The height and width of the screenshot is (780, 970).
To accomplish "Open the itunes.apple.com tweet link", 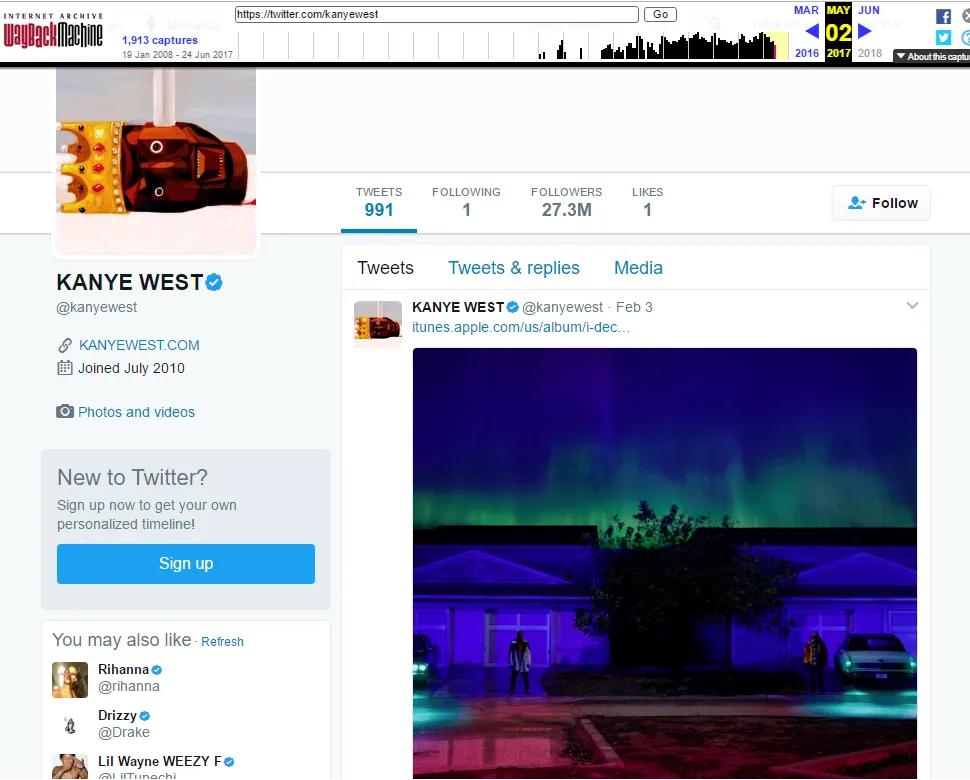I will pyautogui.click(x=521, y=327).
